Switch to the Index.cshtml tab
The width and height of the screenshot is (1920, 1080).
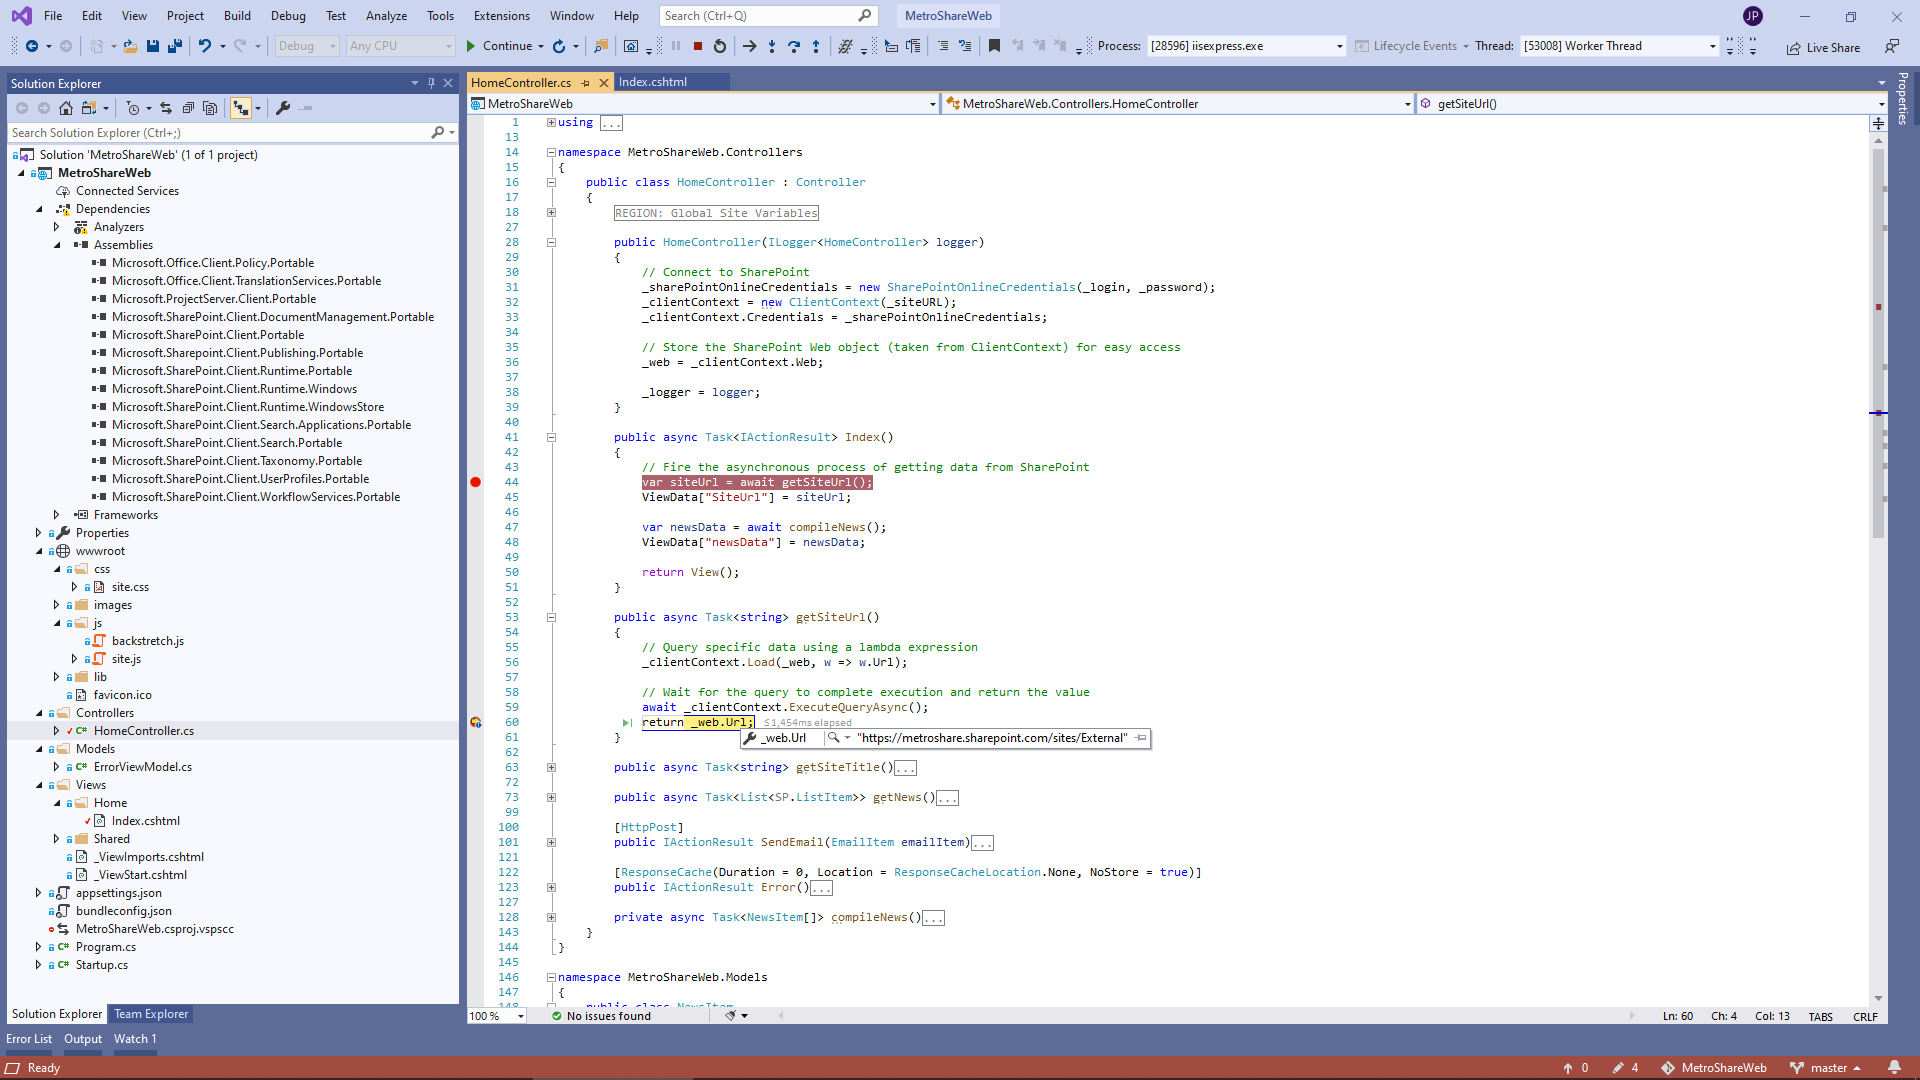(x=653, y=82)
